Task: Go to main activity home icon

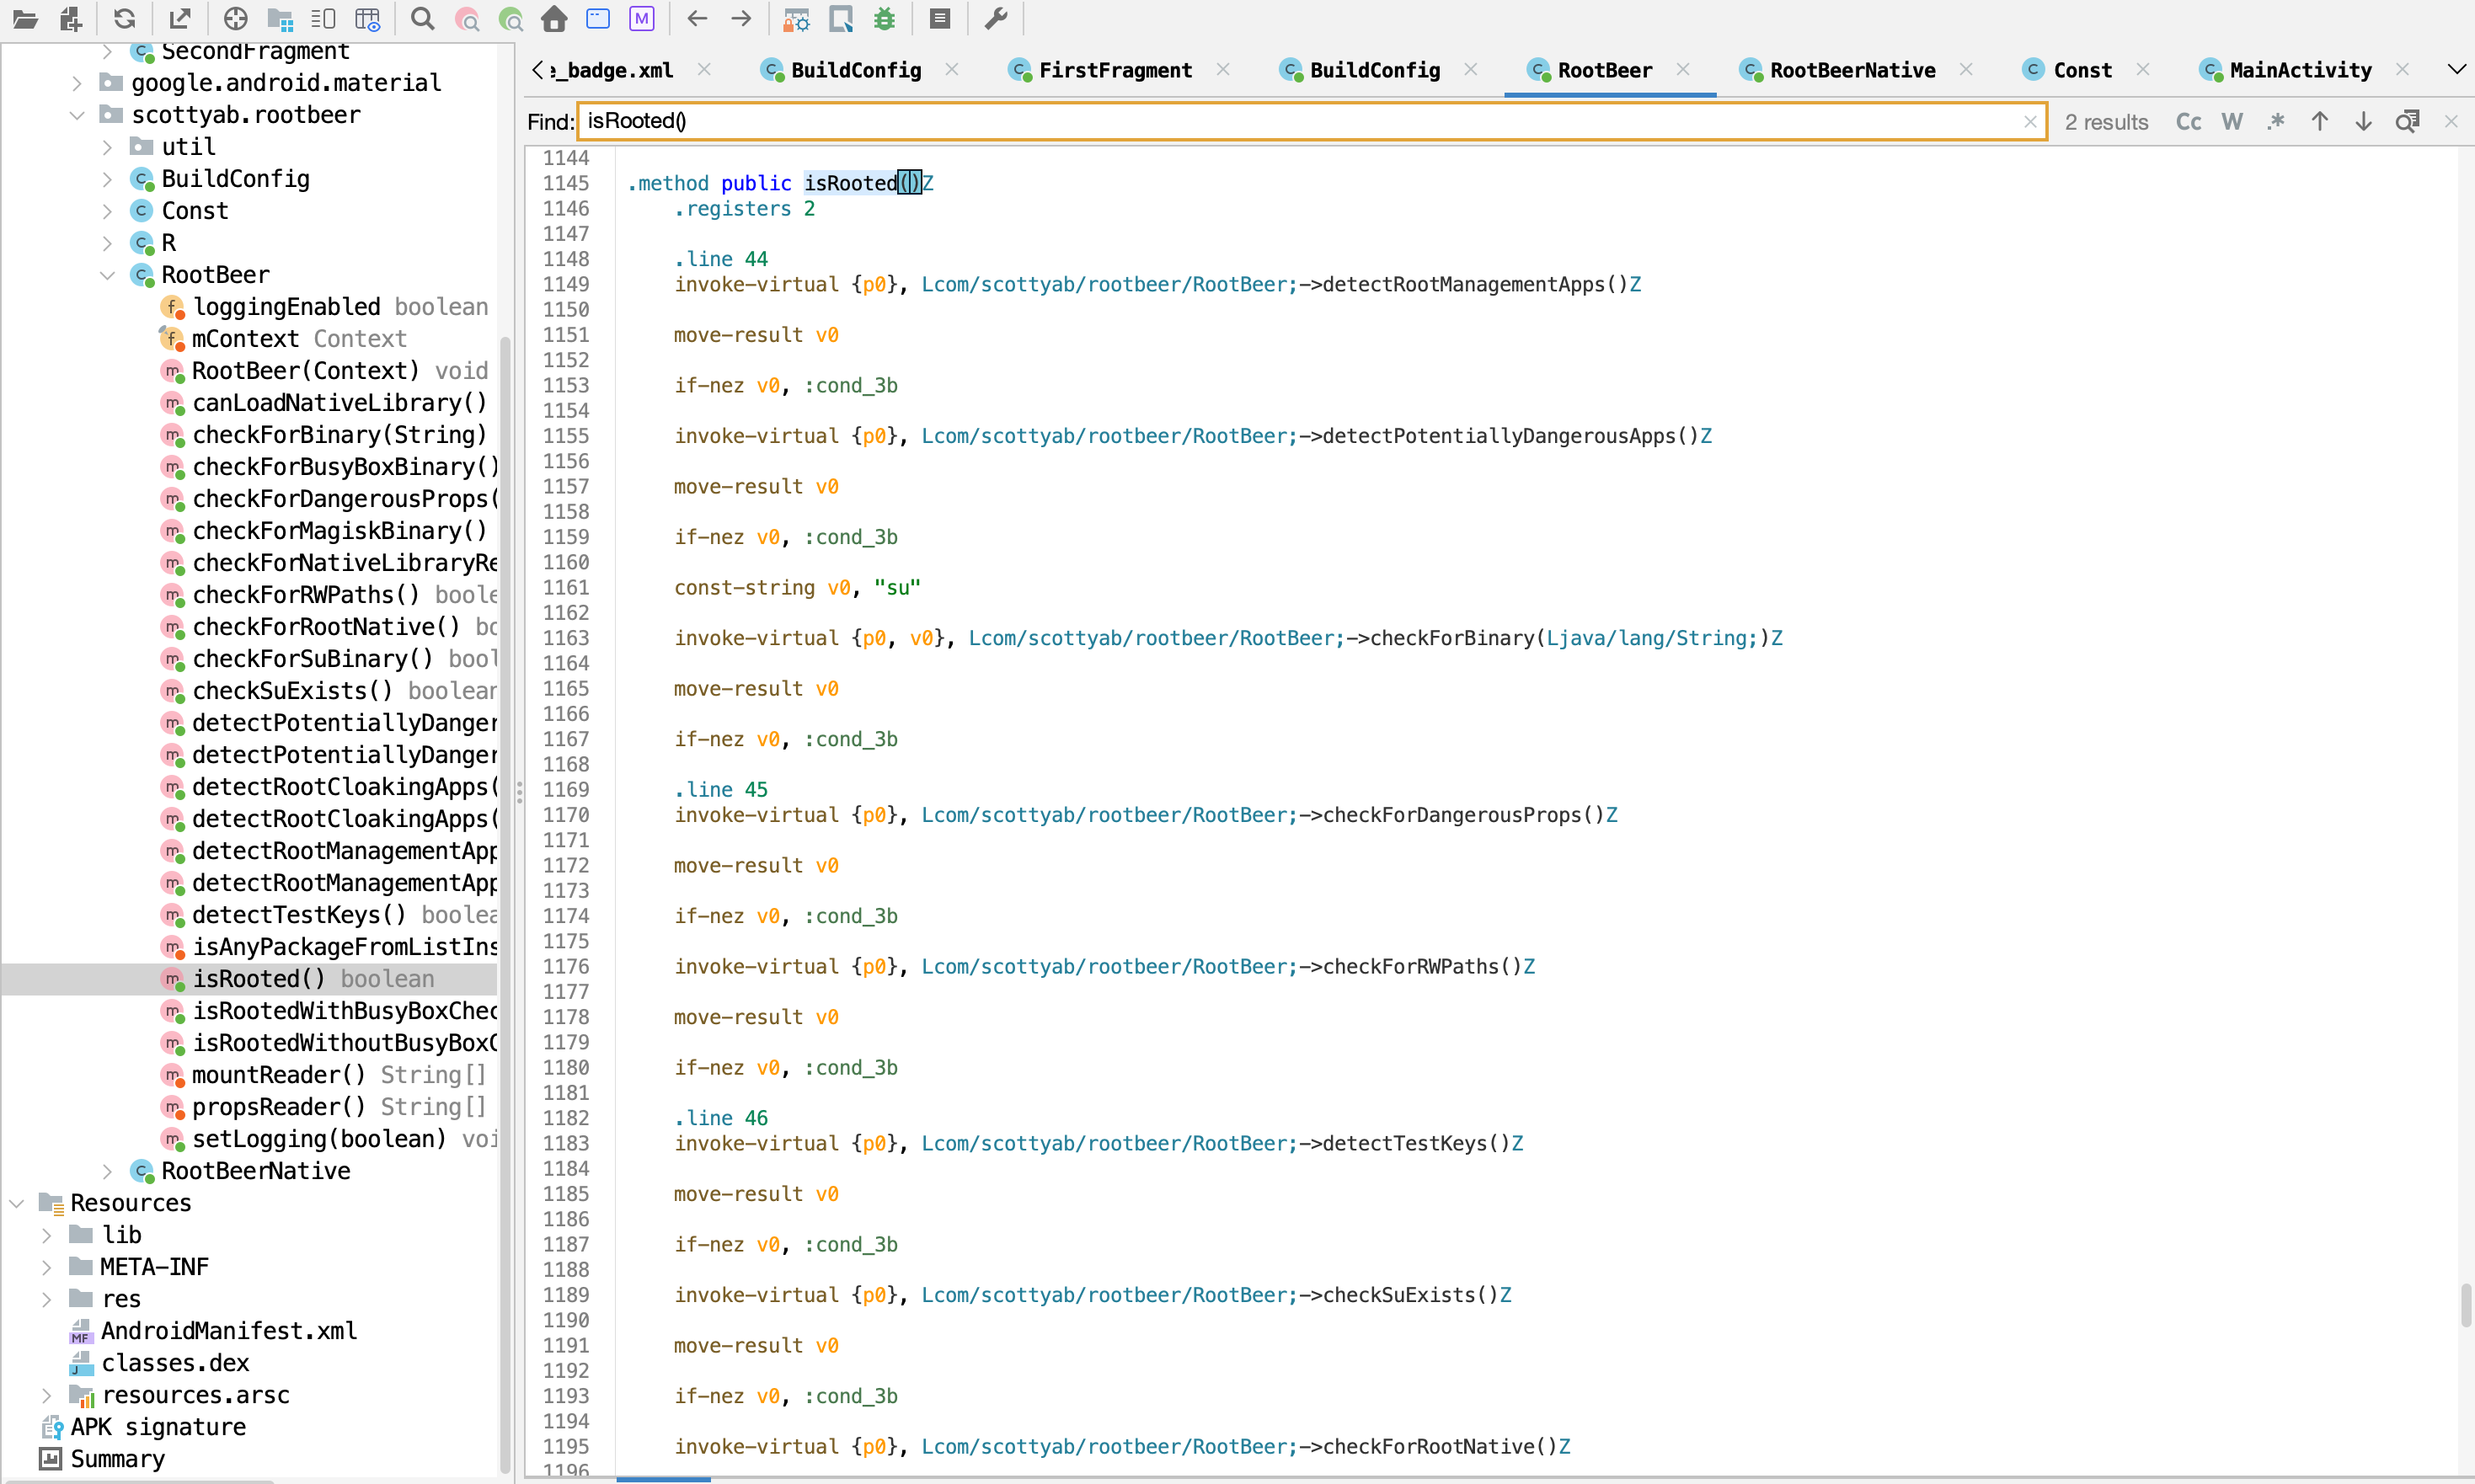Action: point(554,19)
